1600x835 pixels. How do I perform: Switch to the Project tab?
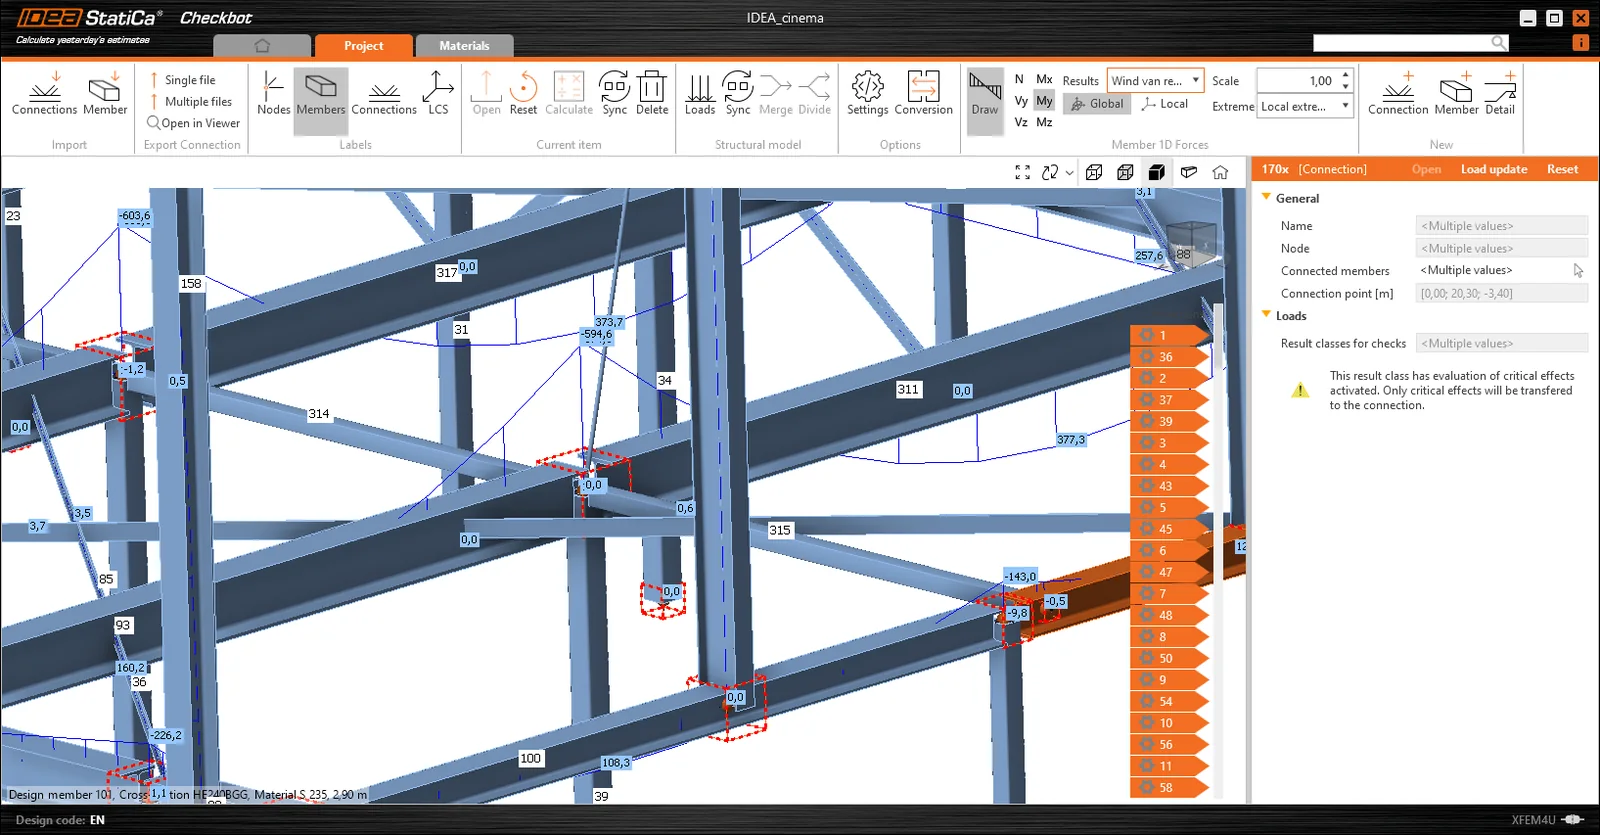(x=363, y=46)
